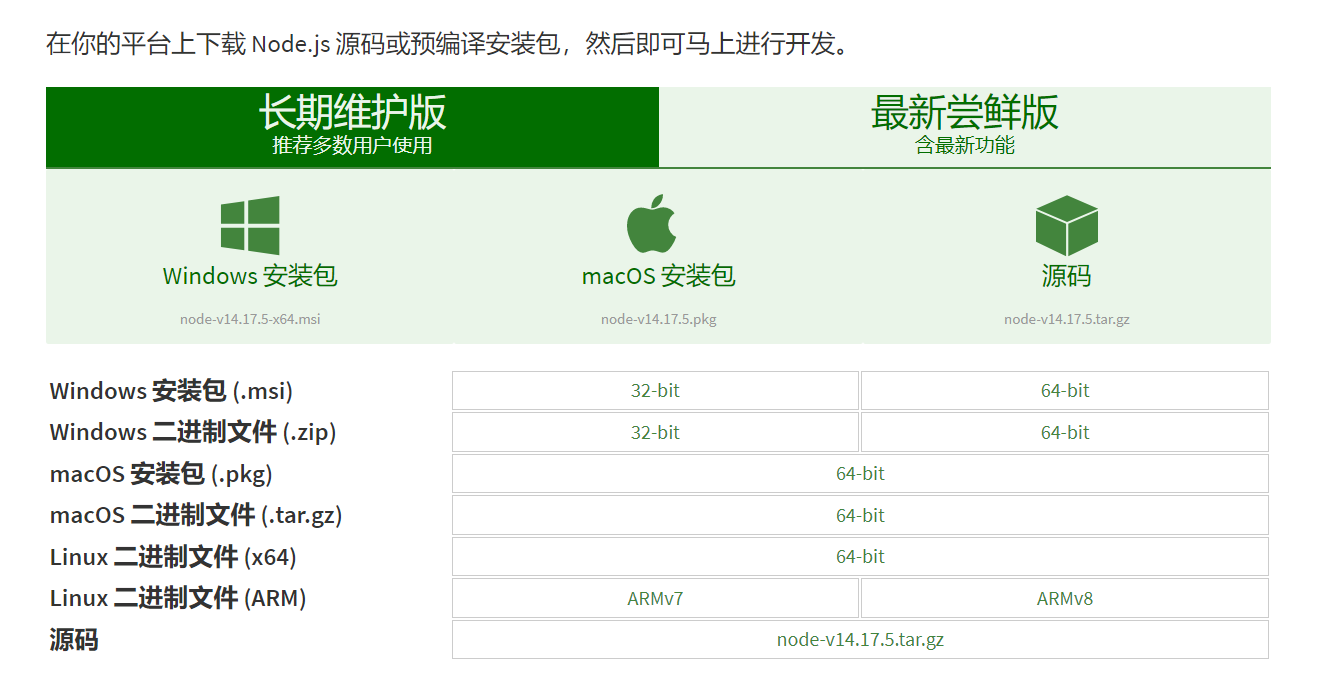1328x698 pixels.
Task: Click the Apple macOS logo icon
Action: pyautogui.click(x=652, y=224)
